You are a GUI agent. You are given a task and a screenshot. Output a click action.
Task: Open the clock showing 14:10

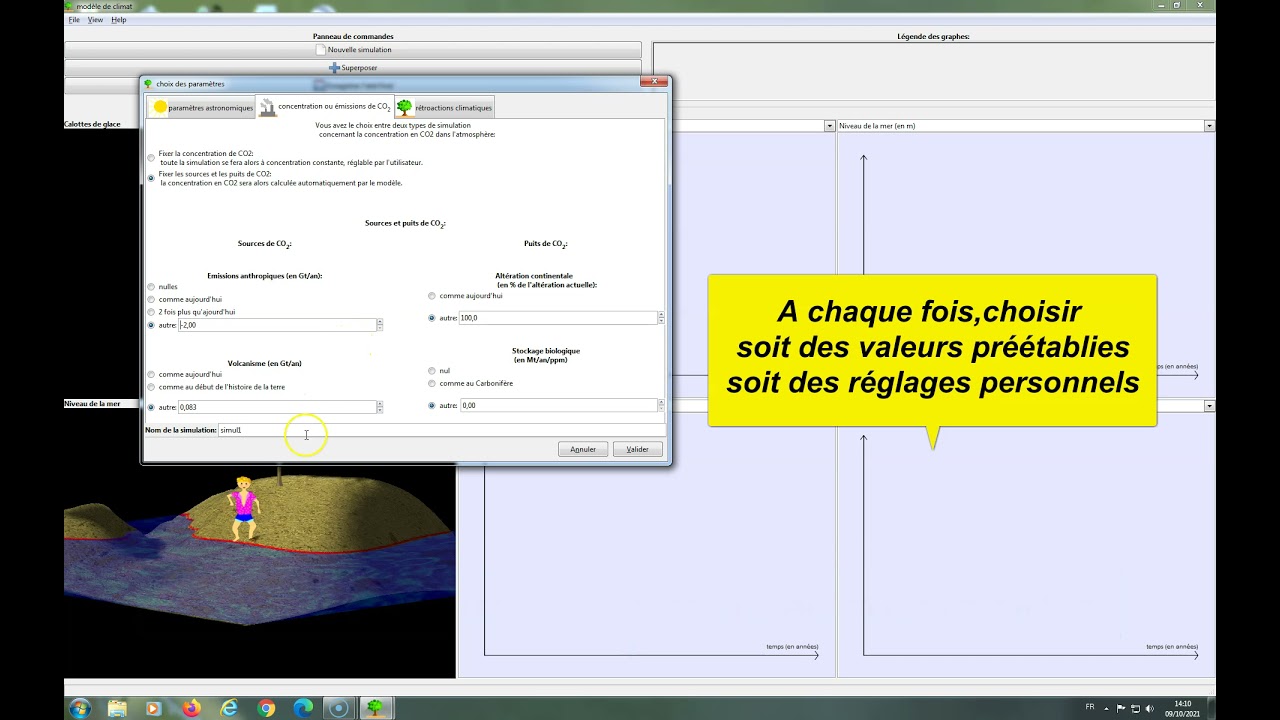tap(1183, 708)
